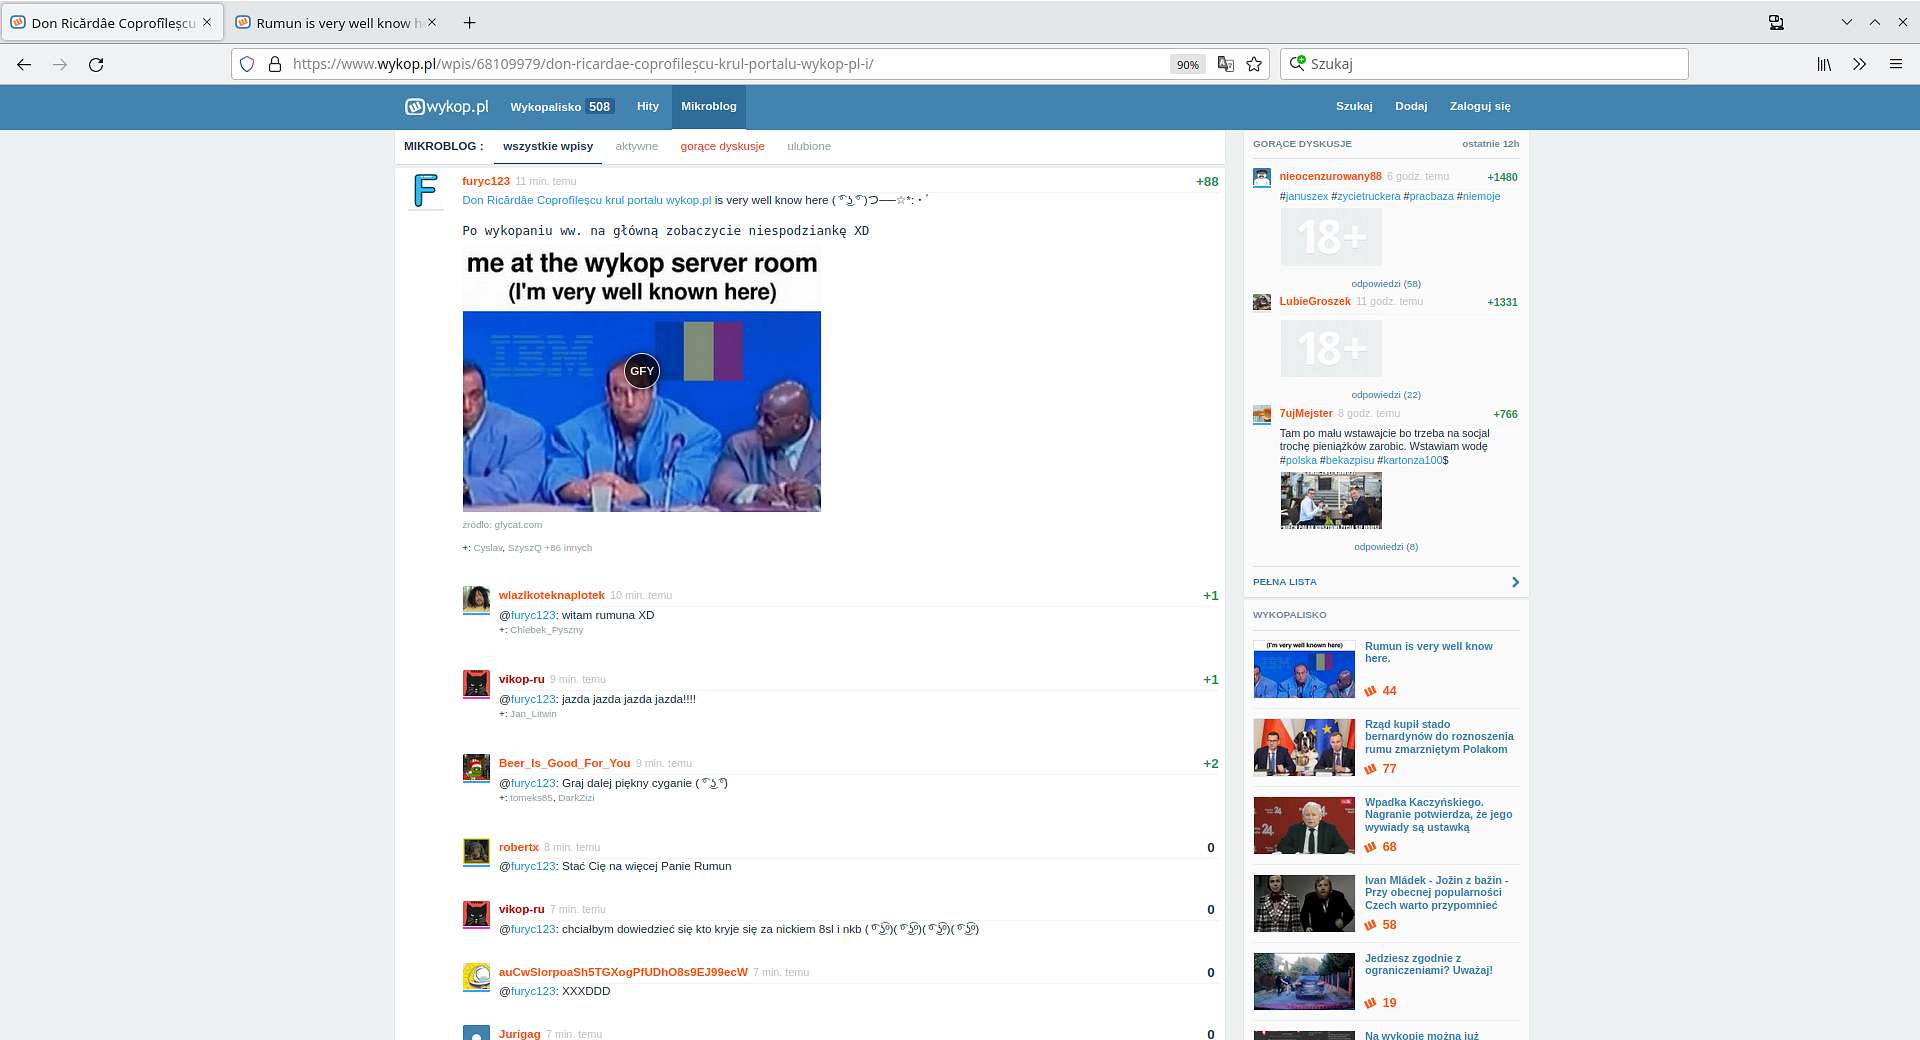Open 'Rumun is very well know here' thumbnail

click(x=1304, y=669)
